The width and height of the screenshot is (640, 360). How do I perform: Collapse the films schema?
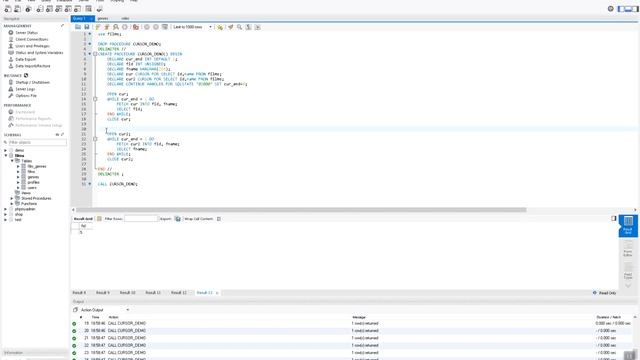click(5, 156)
